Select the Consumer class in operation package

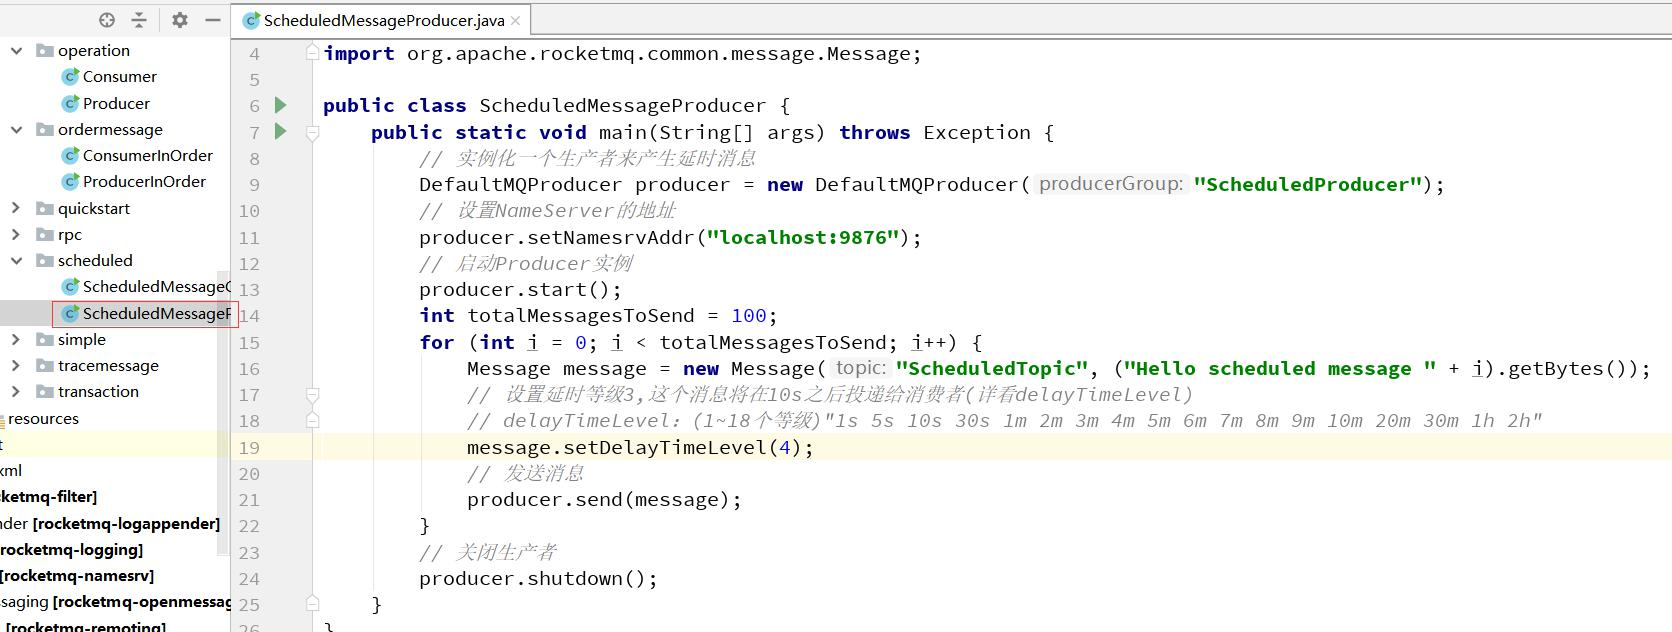point(119,77)
